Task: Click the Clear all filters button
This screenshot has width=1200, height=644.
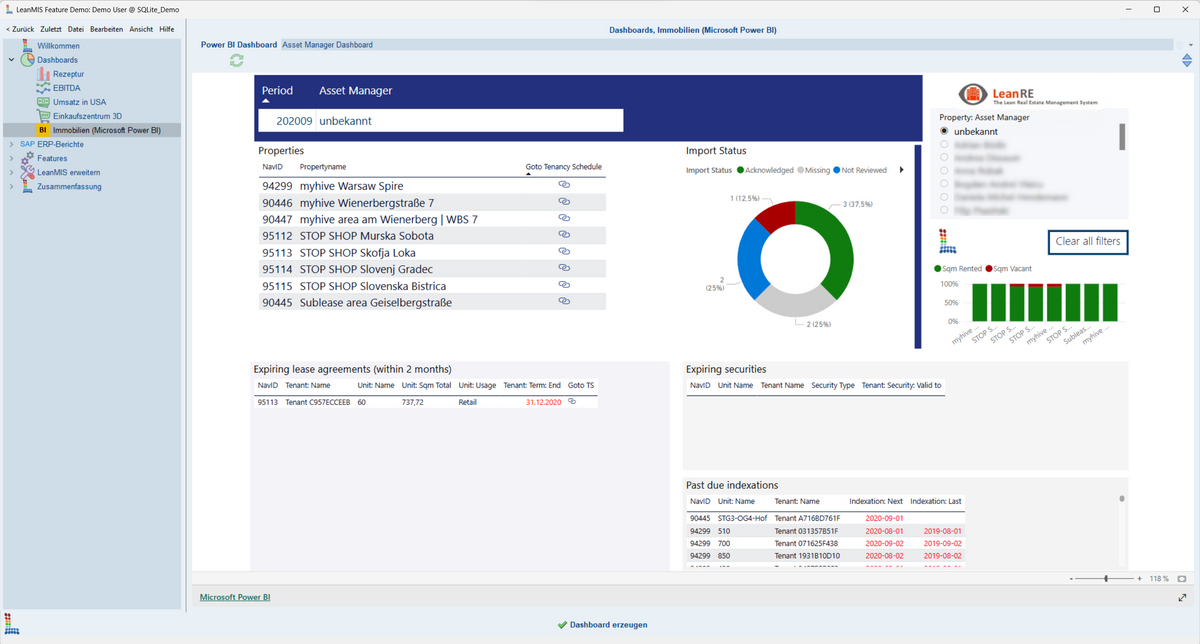Action: 1088,242
